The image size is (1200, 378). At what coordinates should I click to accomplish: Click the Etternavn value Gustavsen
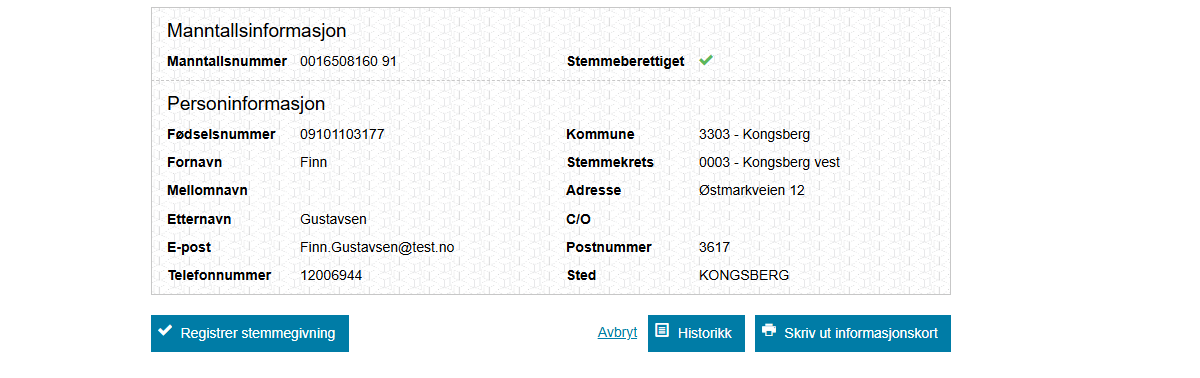pos(334,219)
